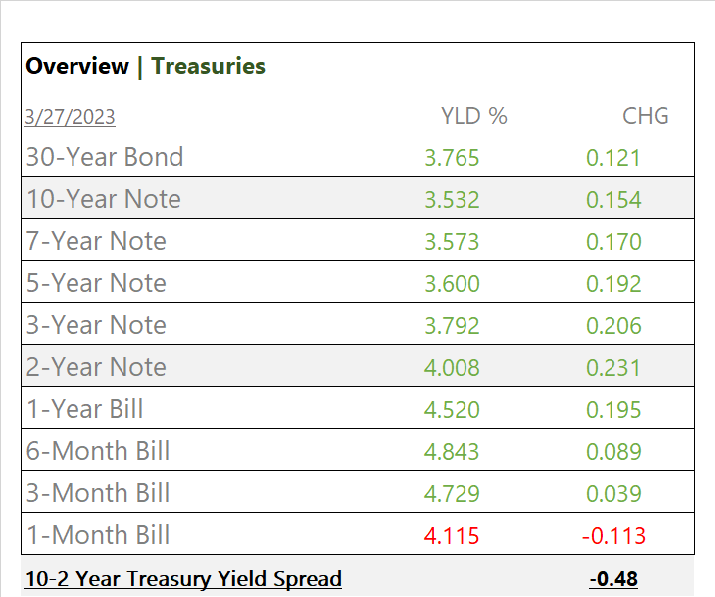This screenshot has height=597, width=715.
Task: Select the 3/27/2023 date cell
Action: tap(70, 117)
